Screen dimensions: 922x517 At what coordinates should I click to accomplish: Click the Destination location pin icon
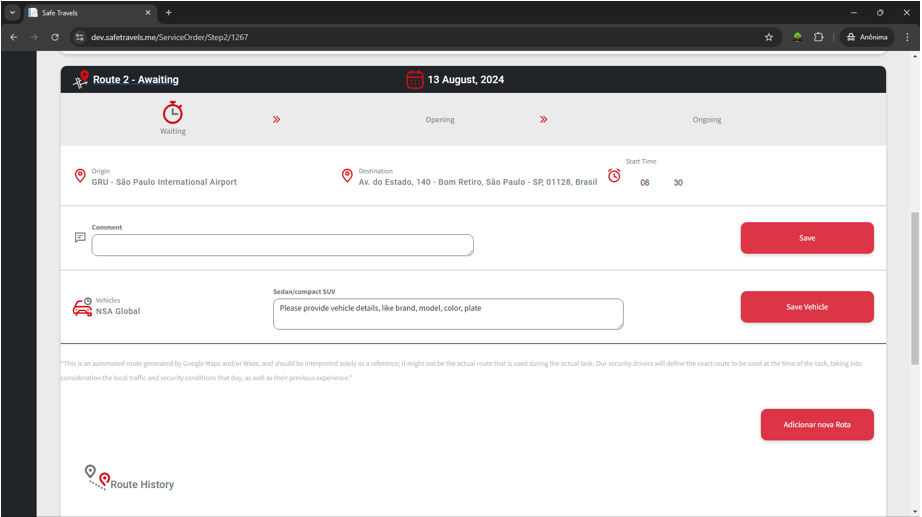tap(347, 176)
